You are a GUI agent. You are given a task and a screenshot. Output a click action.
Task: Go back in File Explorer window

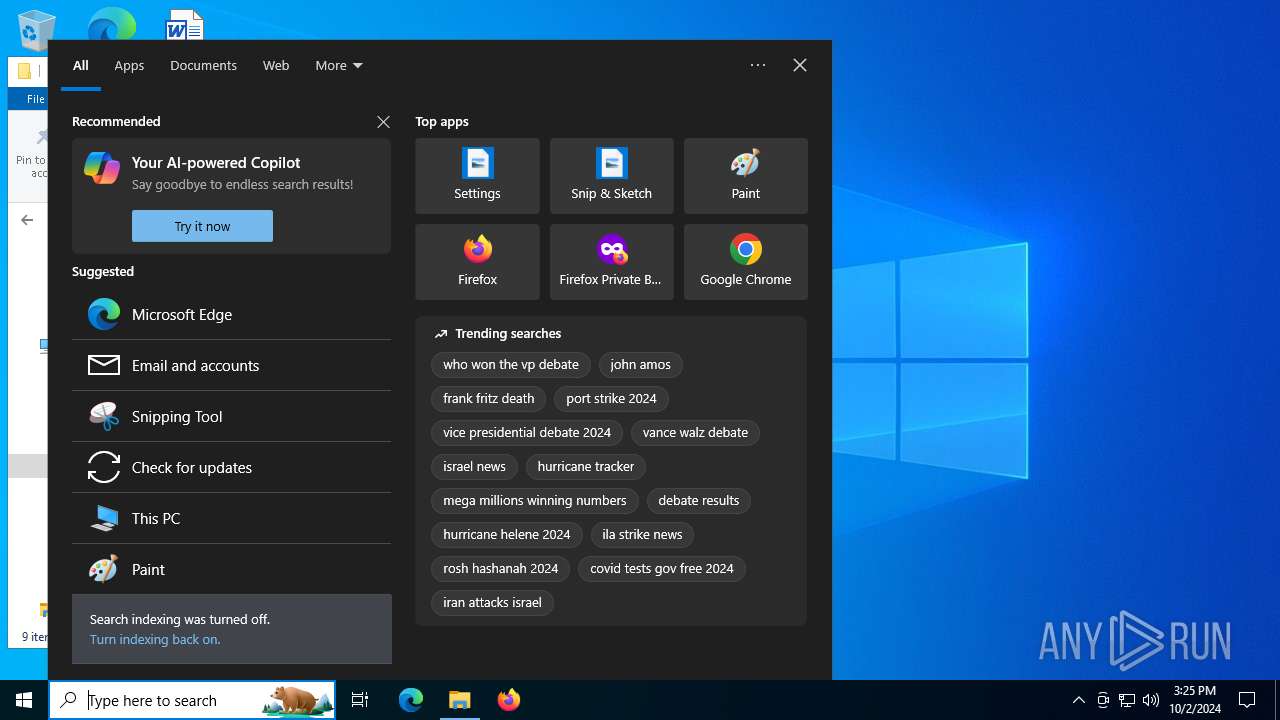[x=27, y=220]
